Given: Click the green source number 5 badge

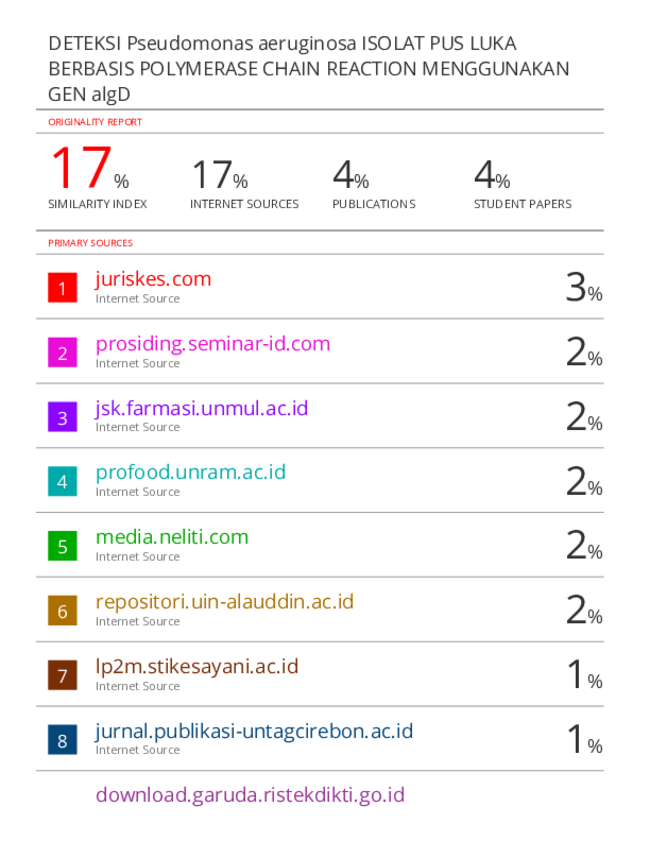Looking at the screenshot, I should tap(62, 546).
